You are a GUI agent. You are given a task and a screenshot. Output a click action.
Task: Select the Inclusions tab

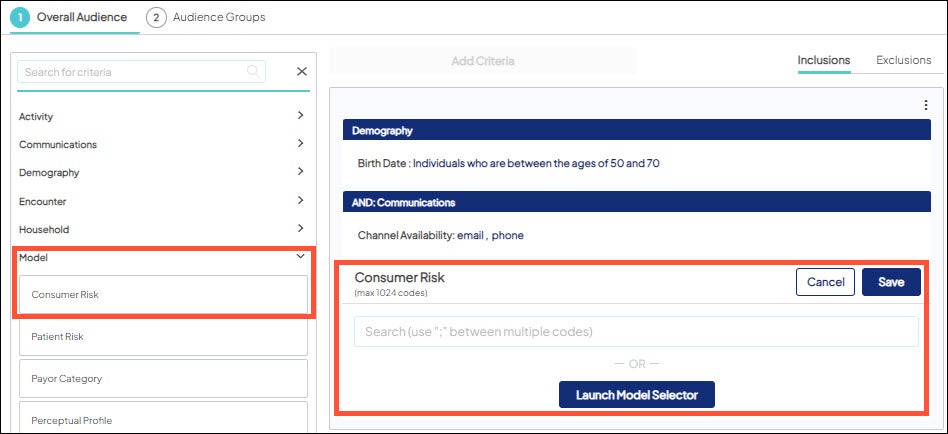(x=824, y=60)
